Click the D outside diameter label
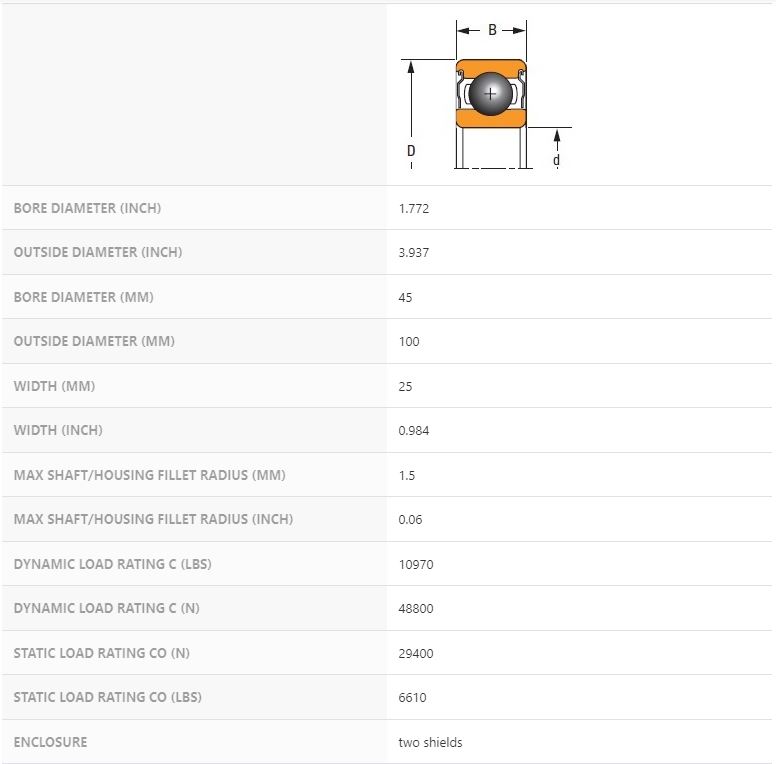 pyautogui.click(x=411, y=151)
